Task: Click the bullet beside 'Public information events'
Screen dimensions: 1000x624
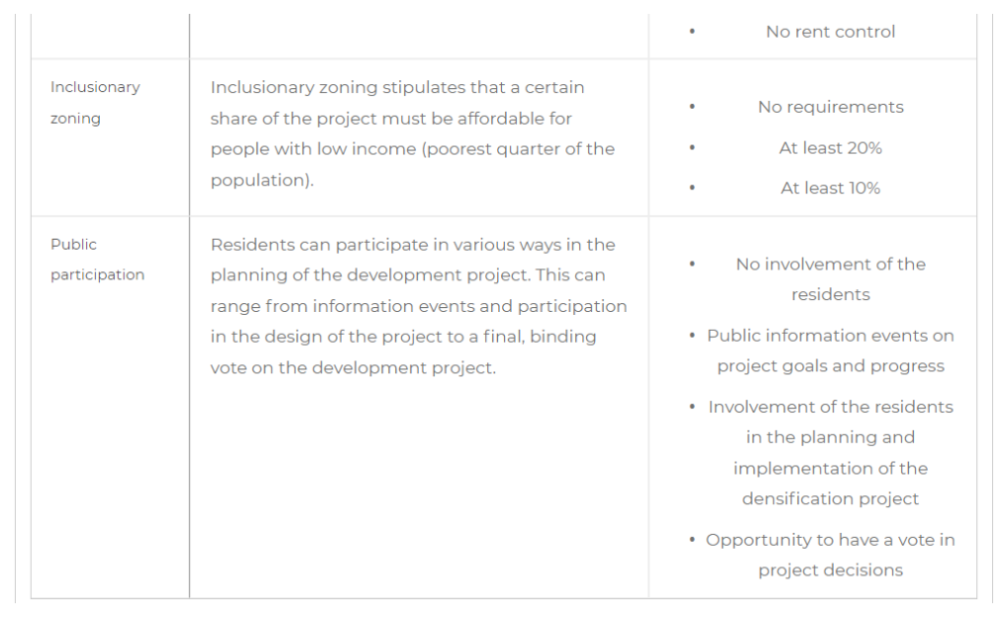Action: pos(692,336)
